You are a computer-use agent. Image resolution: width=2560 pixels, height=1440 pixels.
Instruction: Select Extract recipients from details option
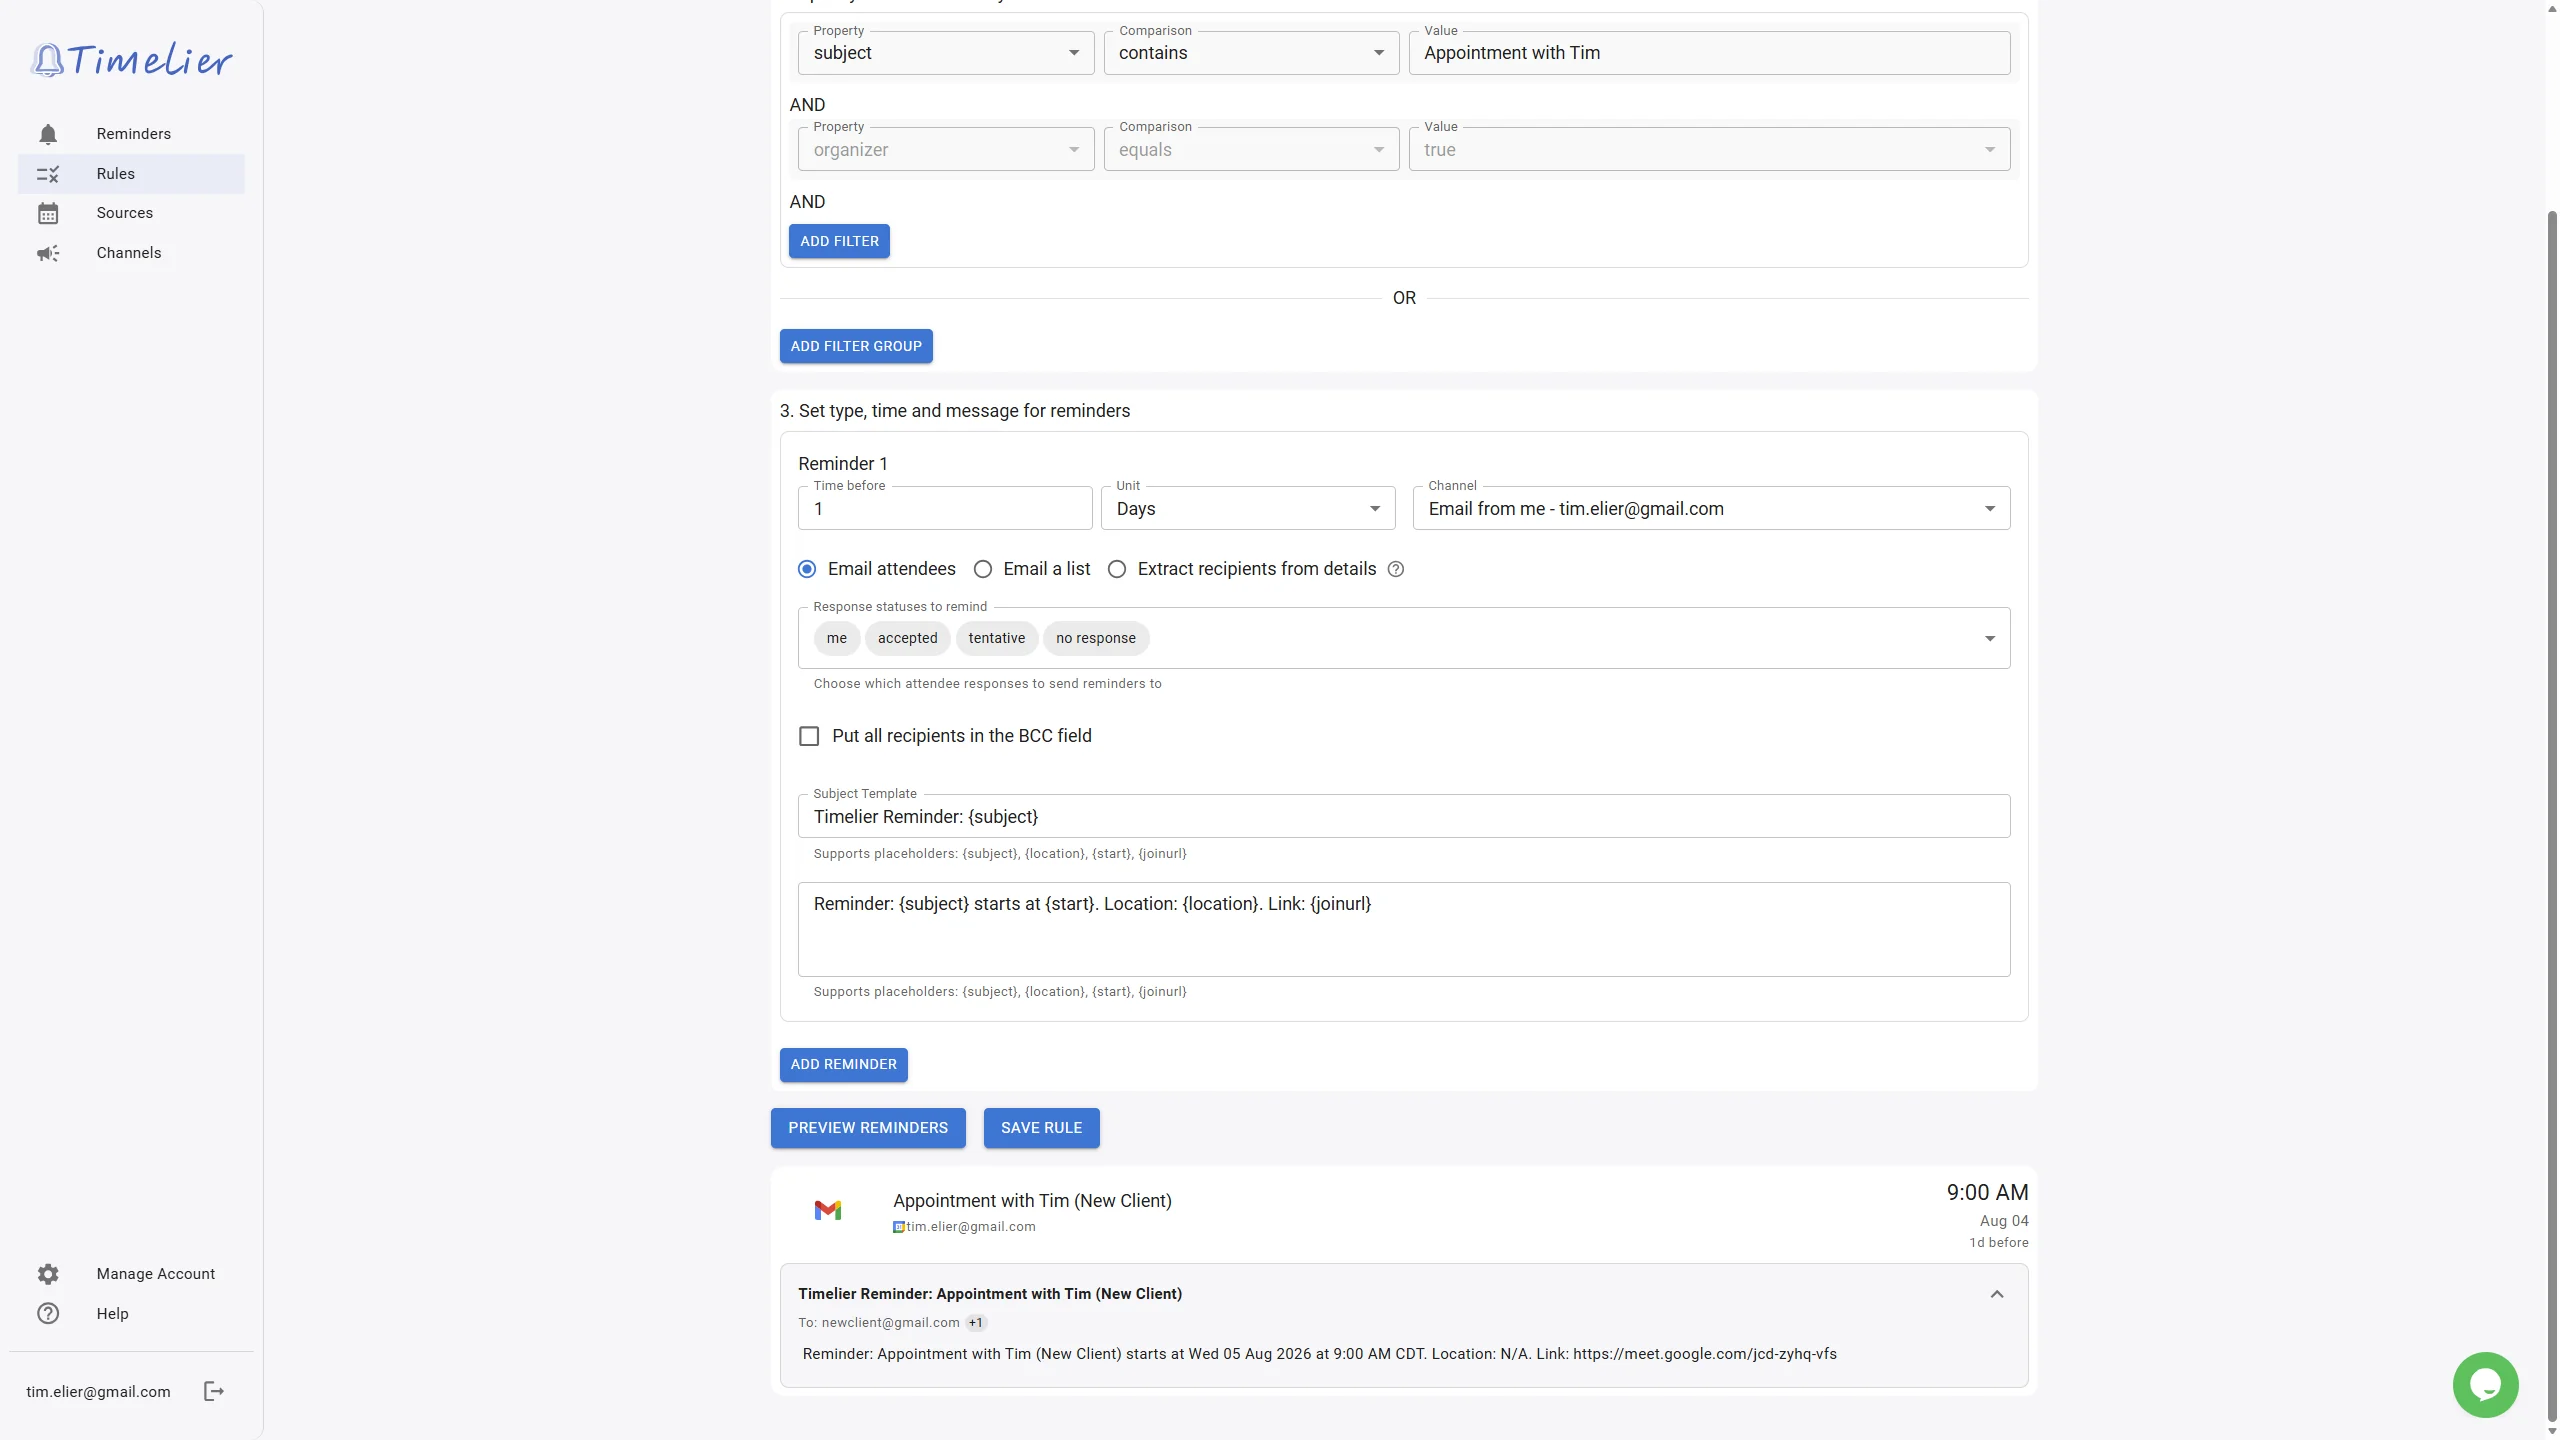[1117, 569]
